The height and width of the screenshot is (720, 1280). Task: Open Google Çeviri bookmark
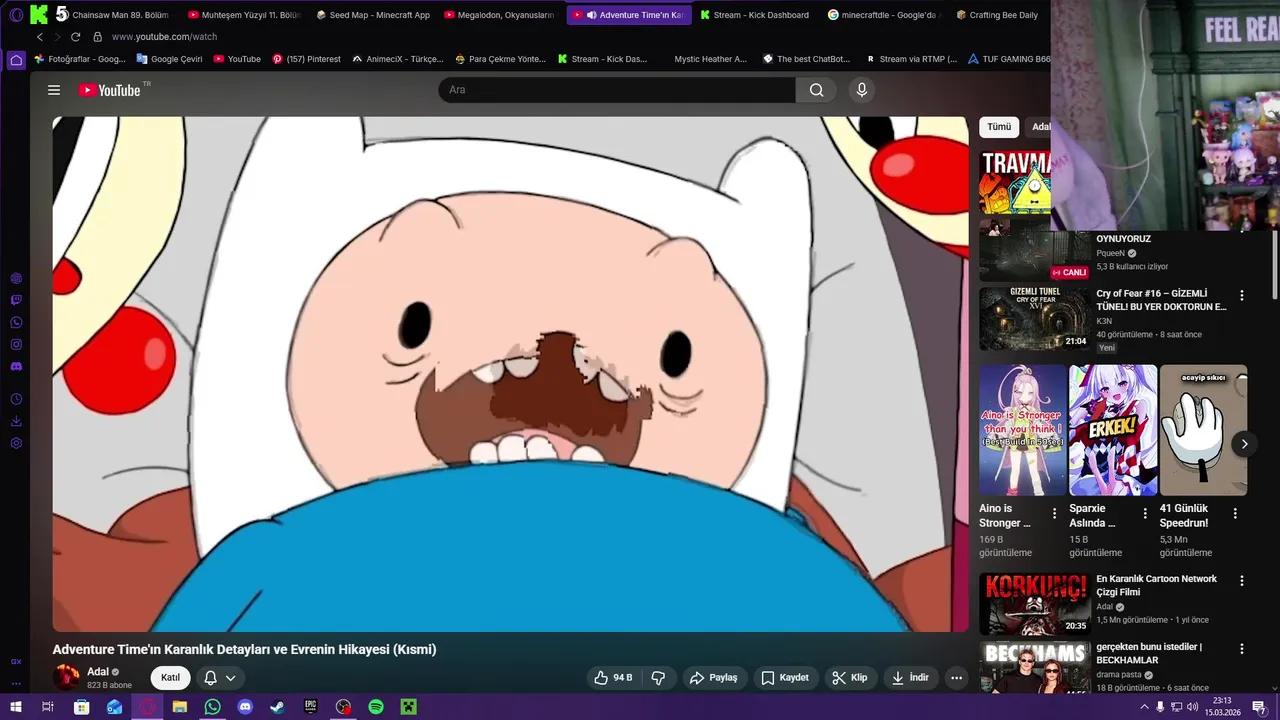(x=169, y=59)
